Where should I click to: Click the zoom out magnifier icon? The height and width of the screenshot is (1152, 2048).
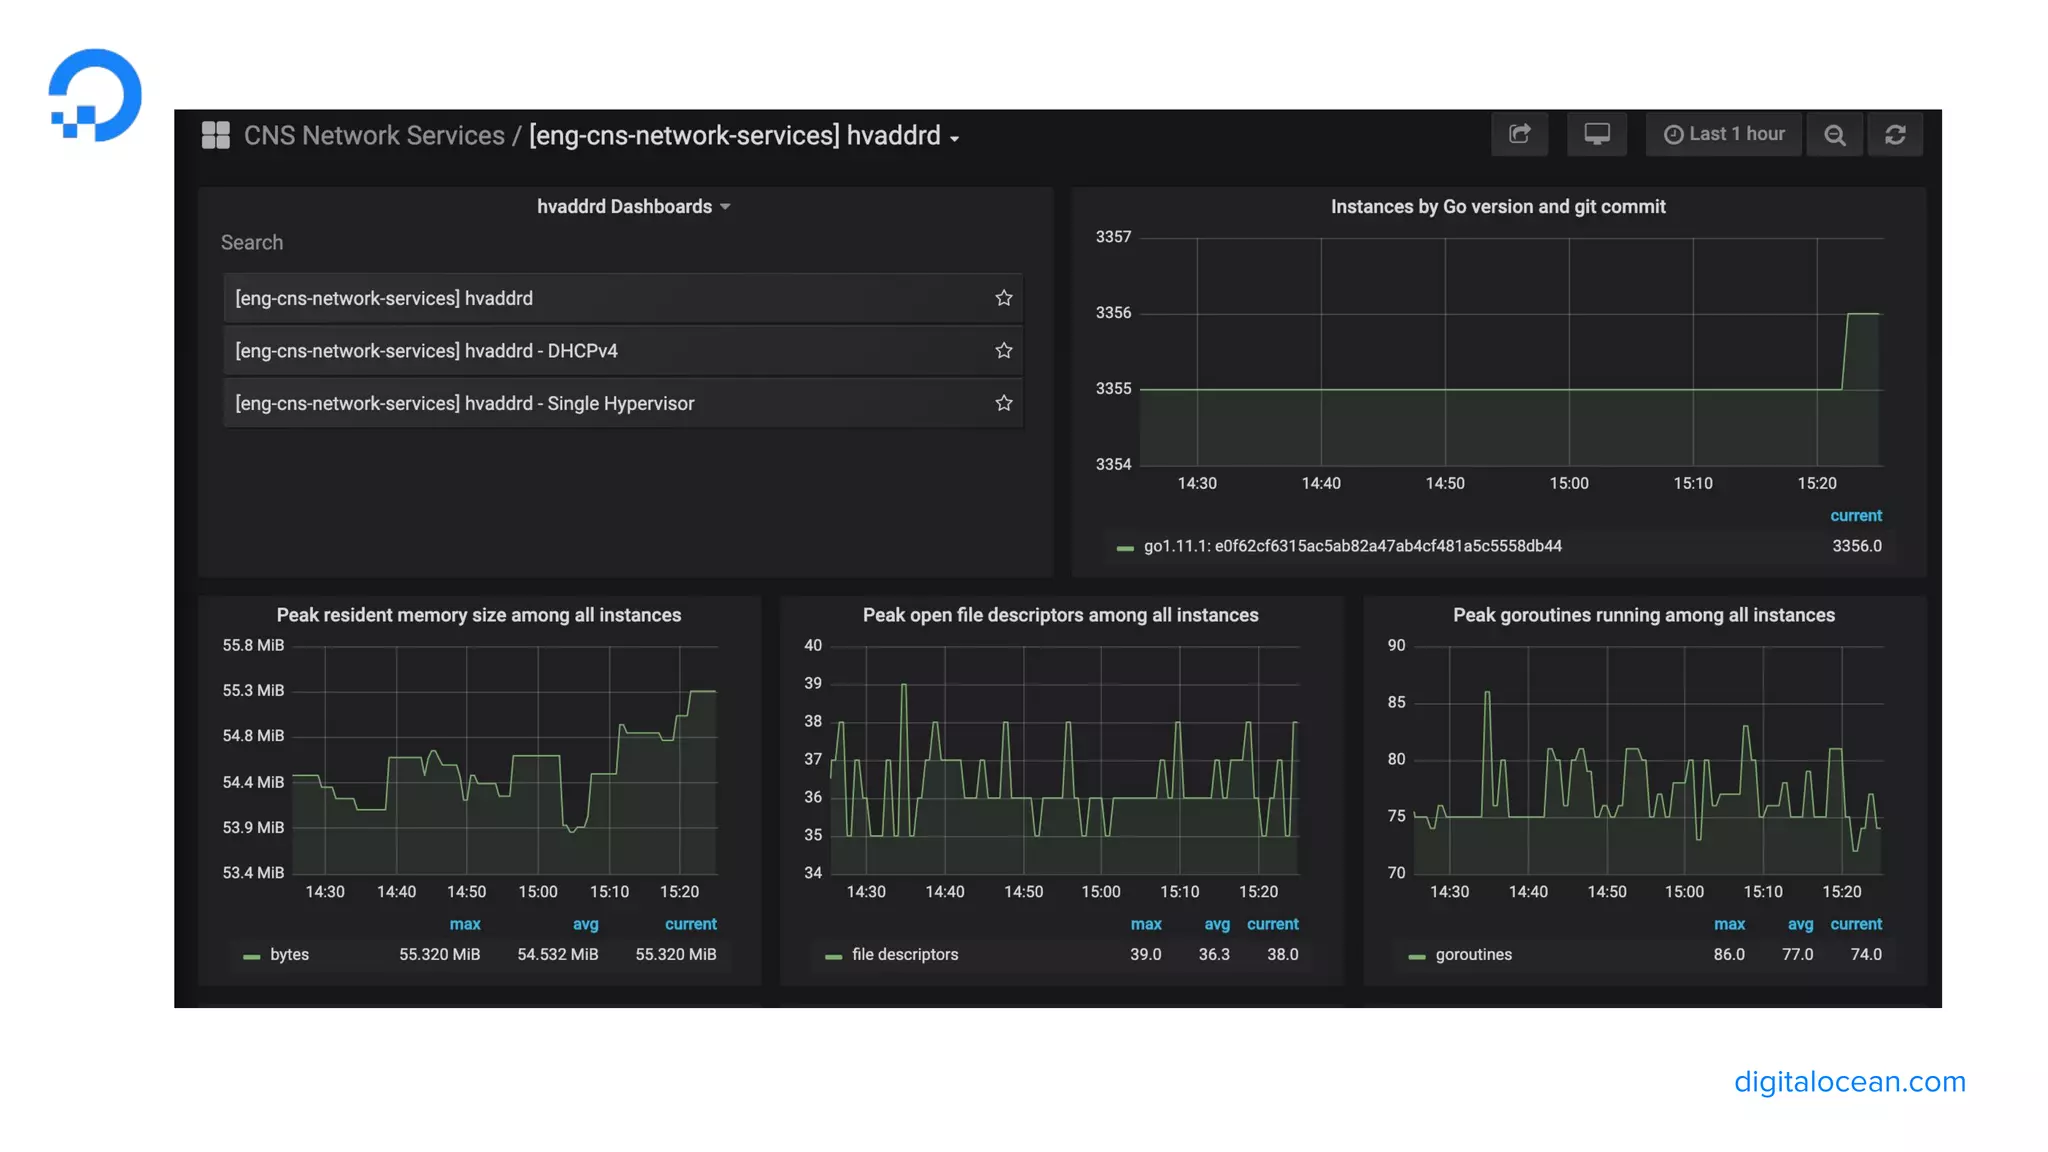1834,134
